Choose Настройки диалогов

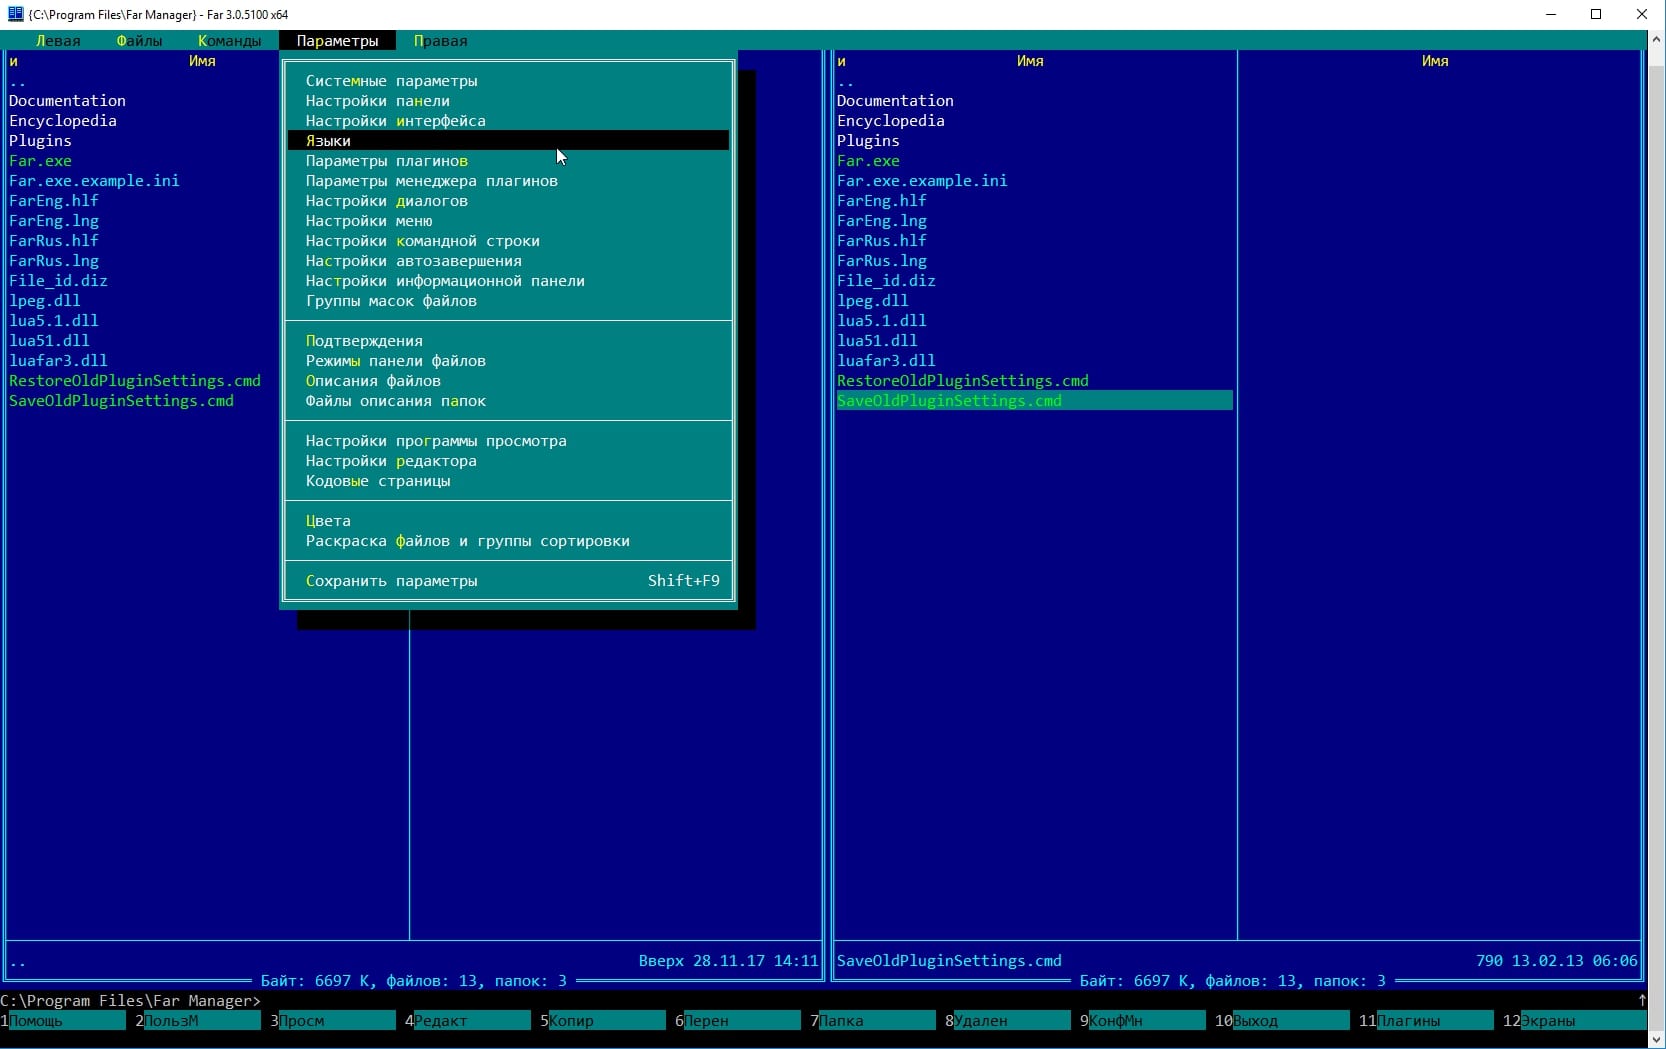point(508,201)
